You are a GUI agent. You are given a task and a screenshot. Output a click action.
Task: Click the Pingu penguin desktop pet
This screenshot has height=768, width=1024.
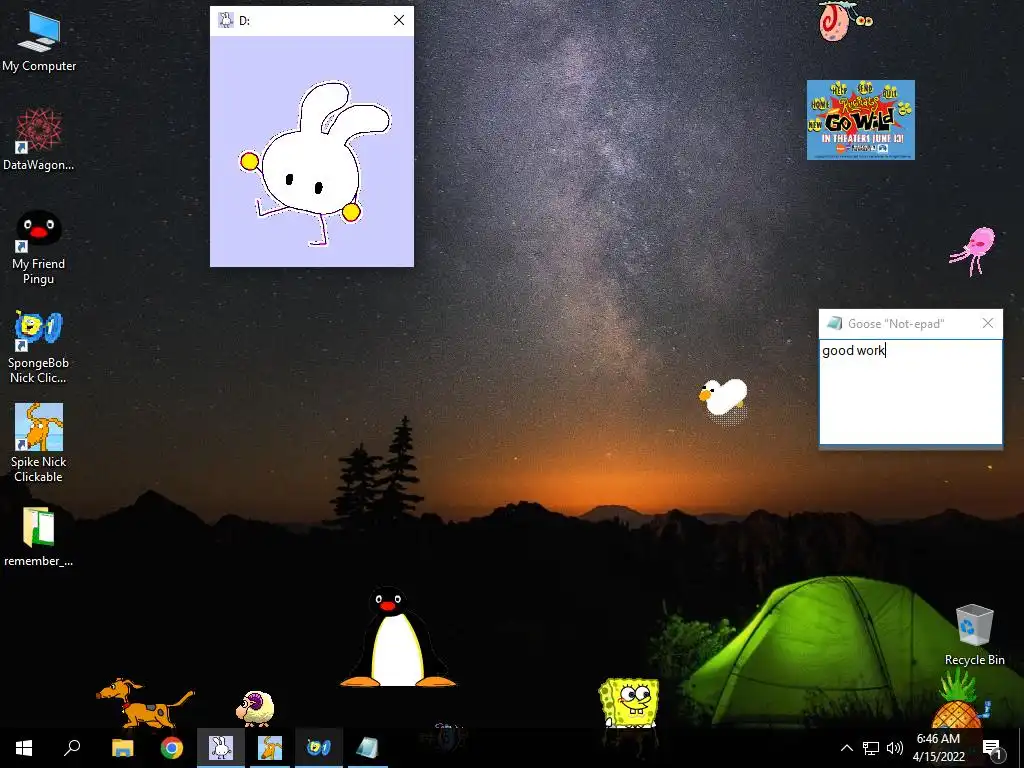(397, 637)
